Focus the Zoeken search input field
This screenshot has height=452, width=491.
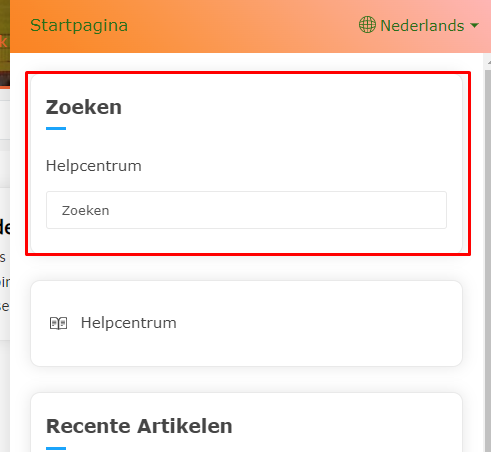click(x=246, y=210)
